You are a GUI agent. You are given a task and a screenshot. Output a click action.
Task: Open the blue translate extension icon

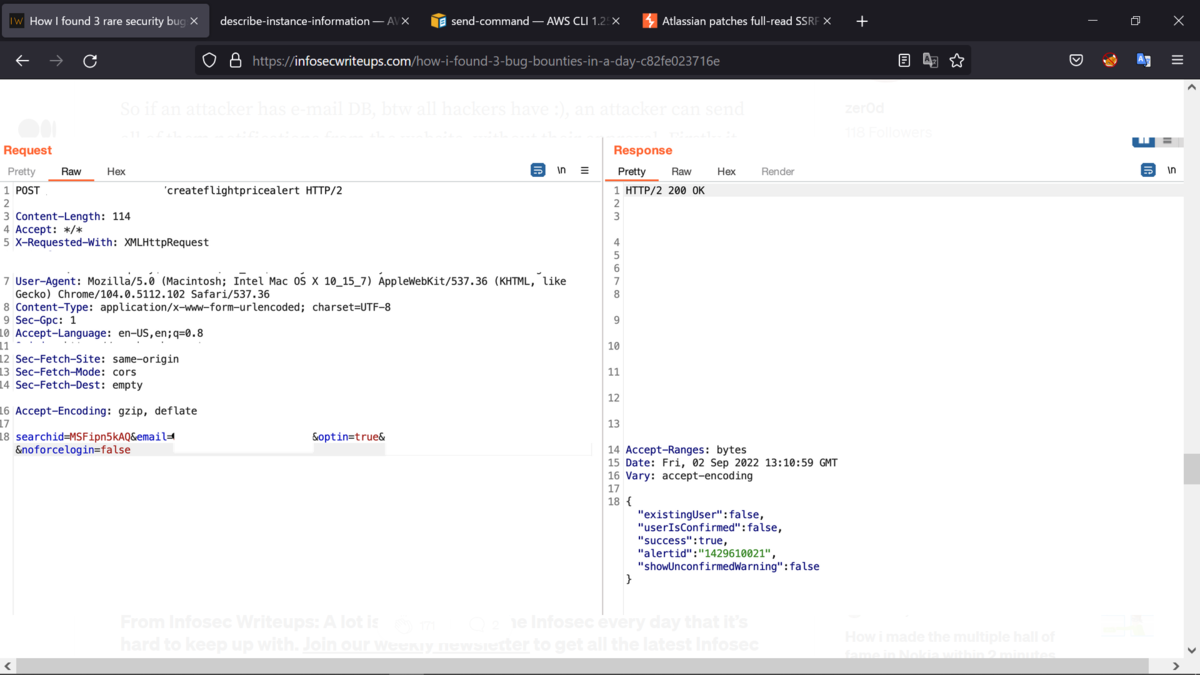1144,60
